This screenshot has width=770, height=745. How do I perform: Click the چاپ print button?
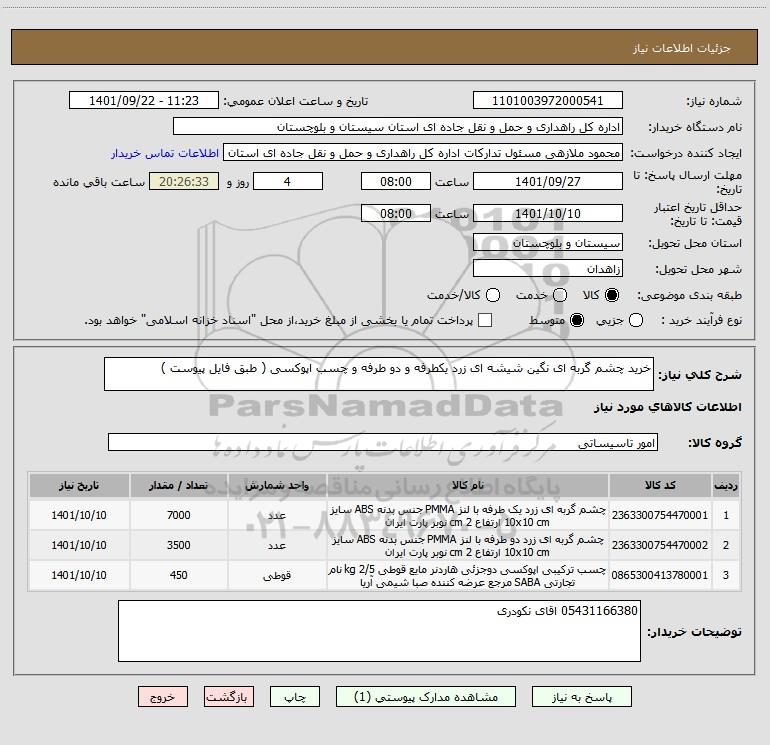pos(295,697)
